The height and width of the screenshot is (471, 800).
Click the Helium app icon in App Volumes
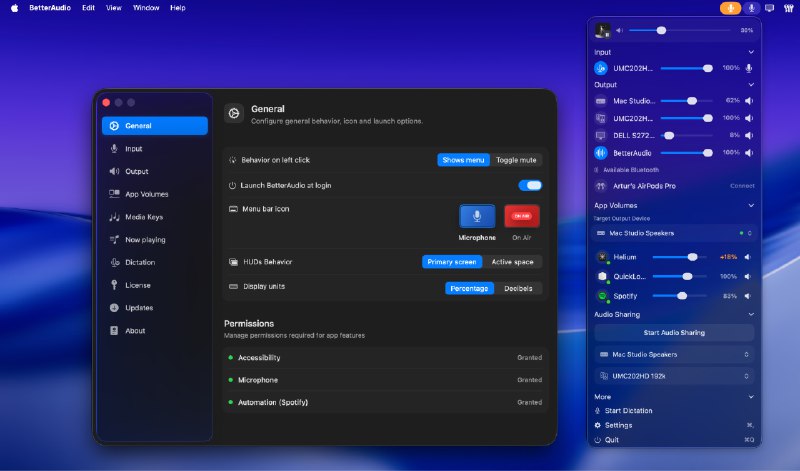point(603,257)
